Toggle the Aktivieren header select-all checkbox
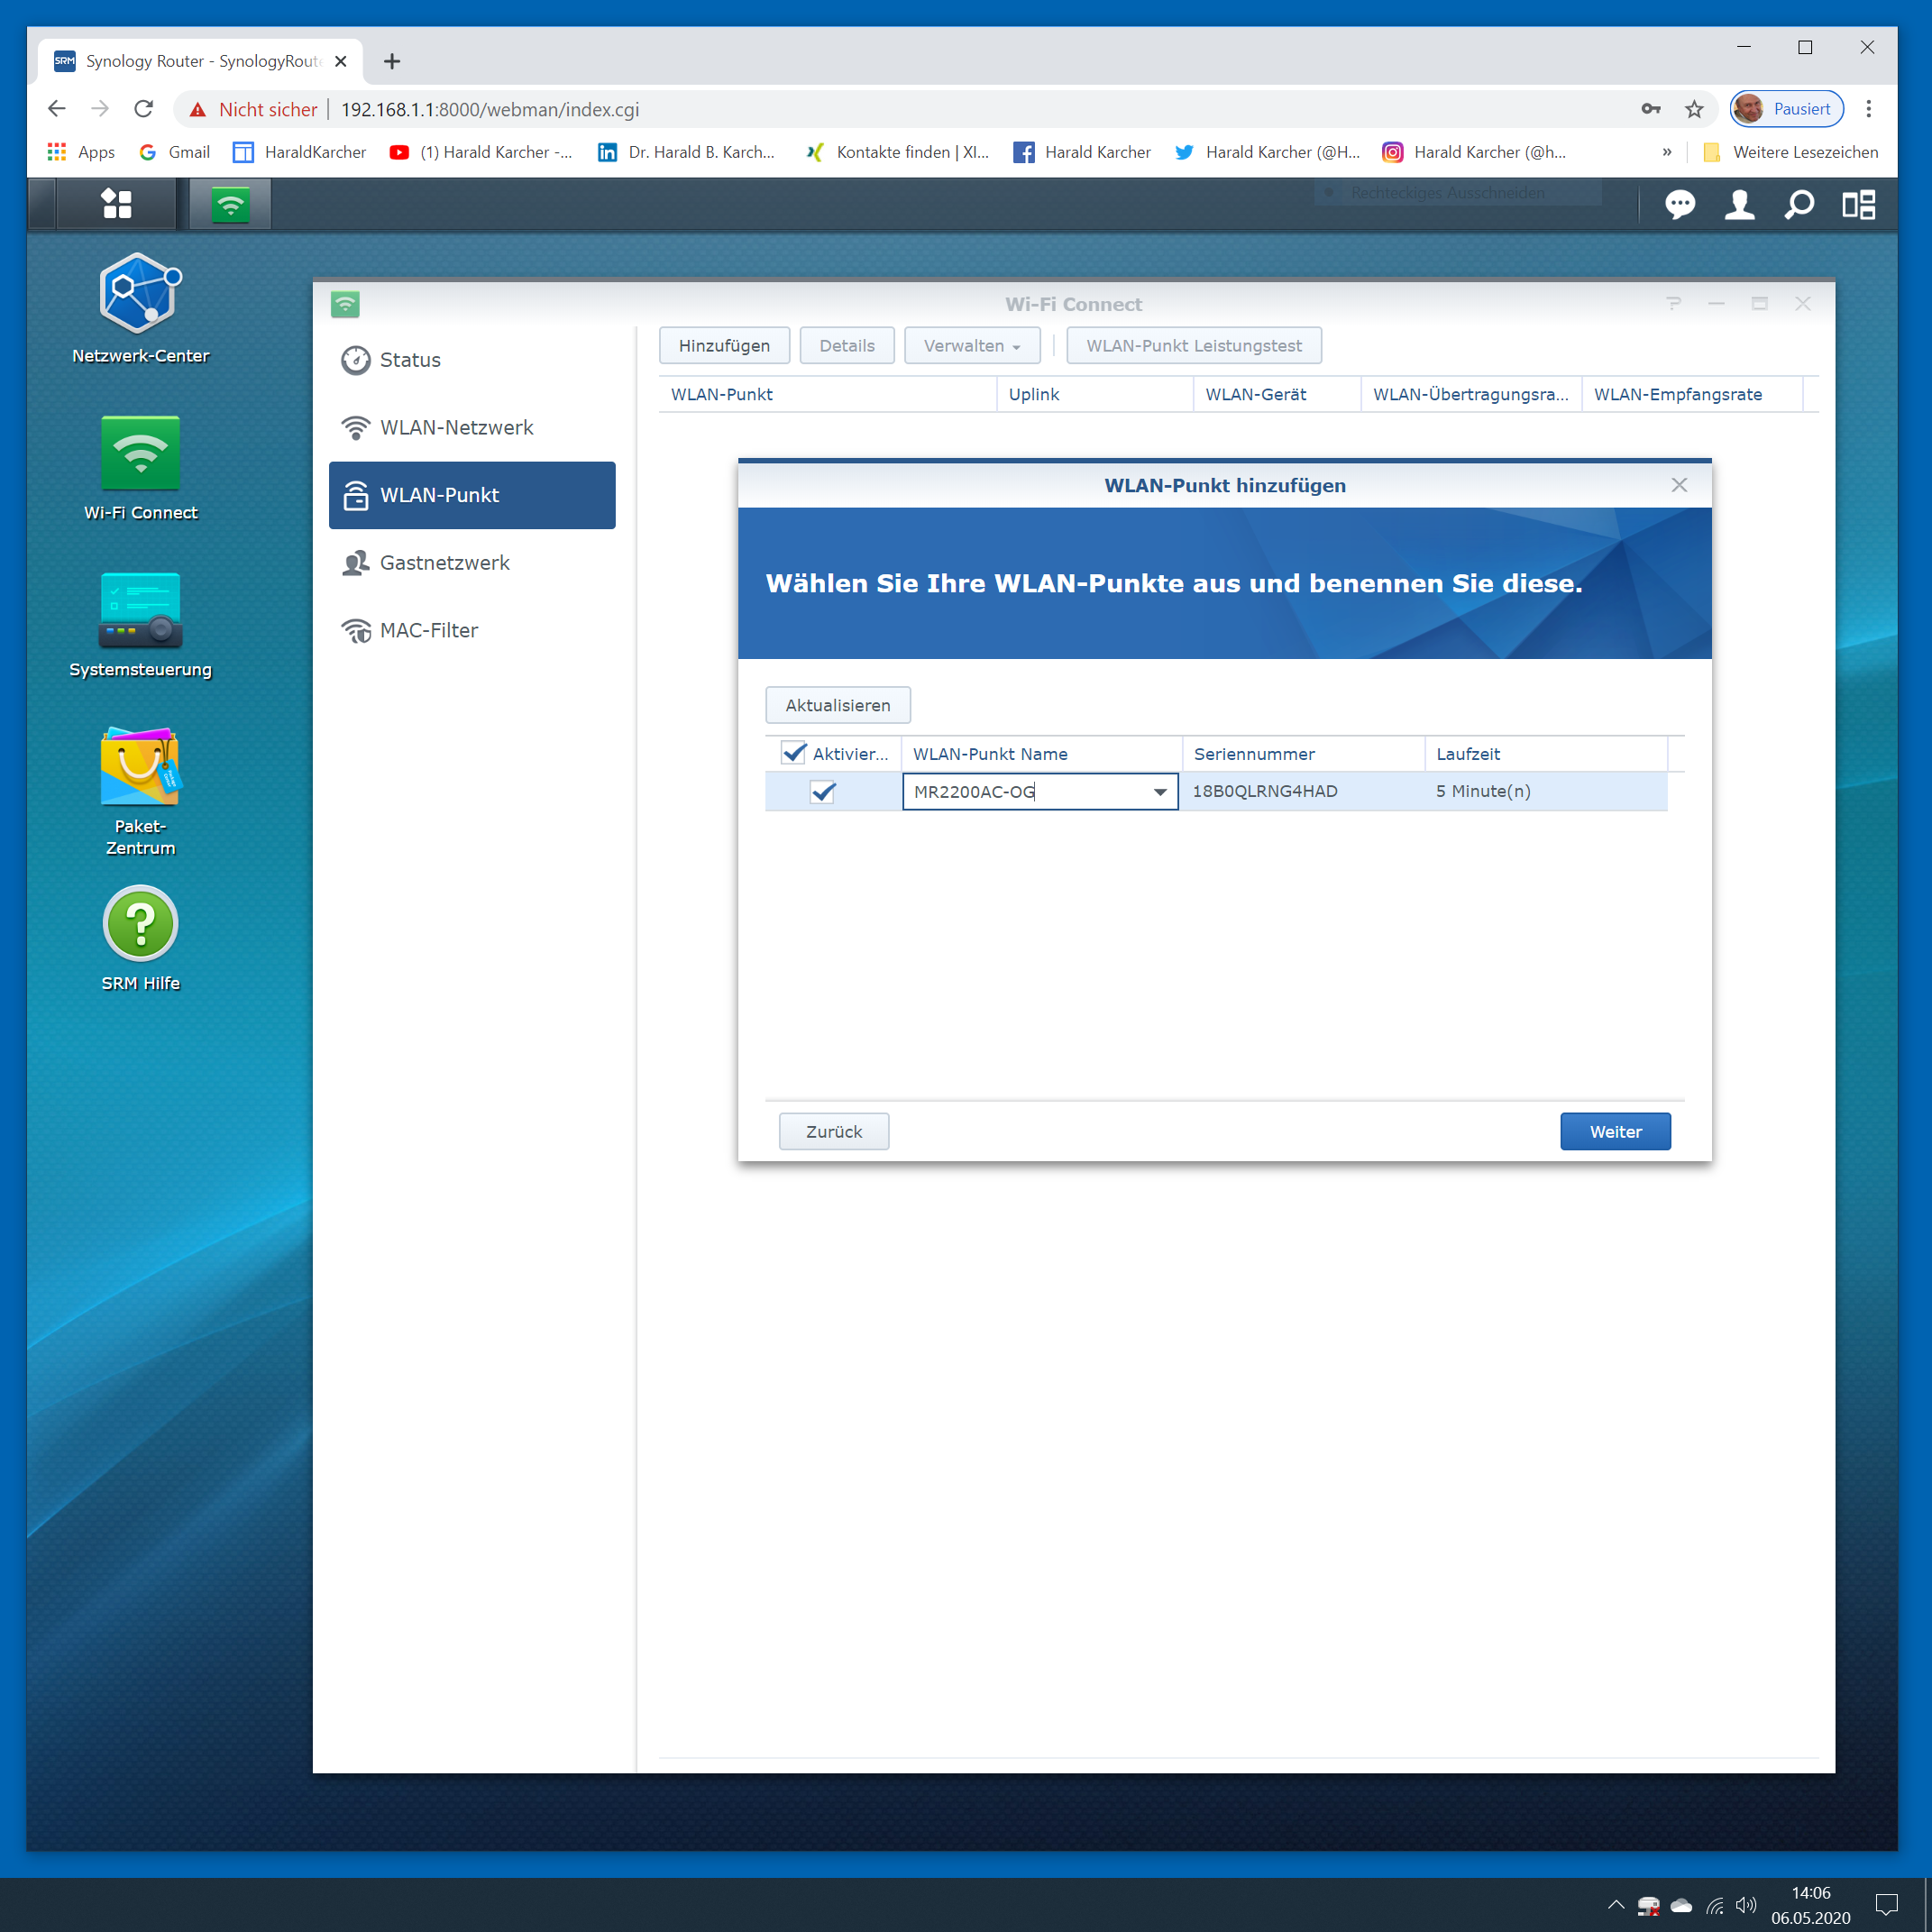 click(x=794, y=754)
